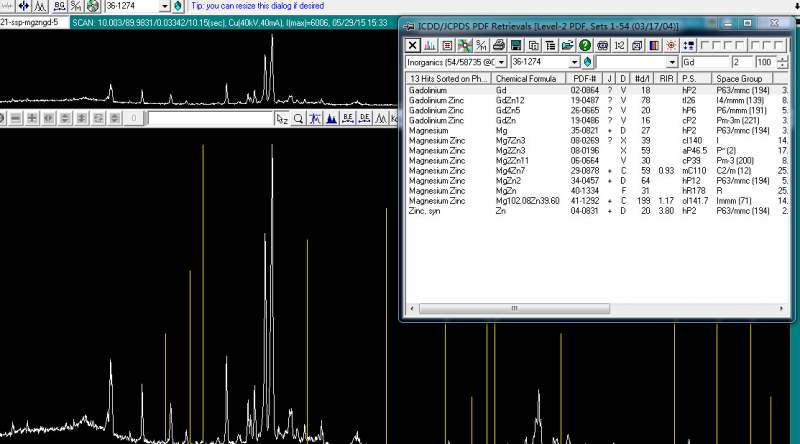This screenshot has width=800, height=444.
Task: Tick the last checkbox in dialog toolbar
Action: pos(780,45)
